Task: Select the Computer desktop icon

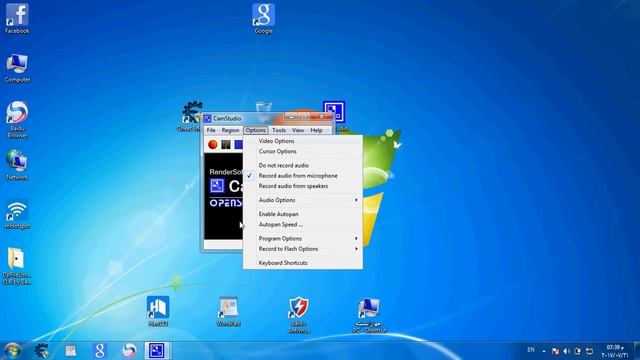Action: [x=17, y=68]
